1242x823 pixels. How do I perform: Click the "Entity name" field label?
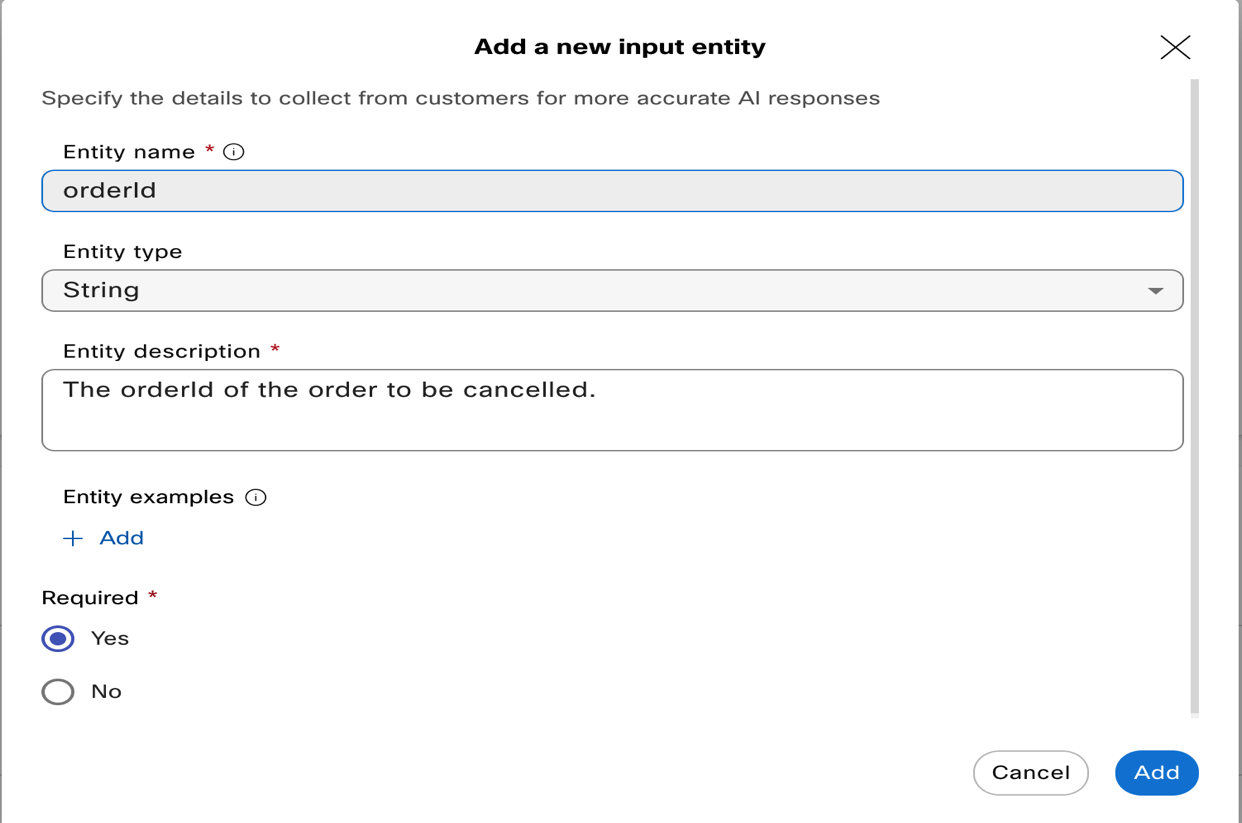point(129,152)
